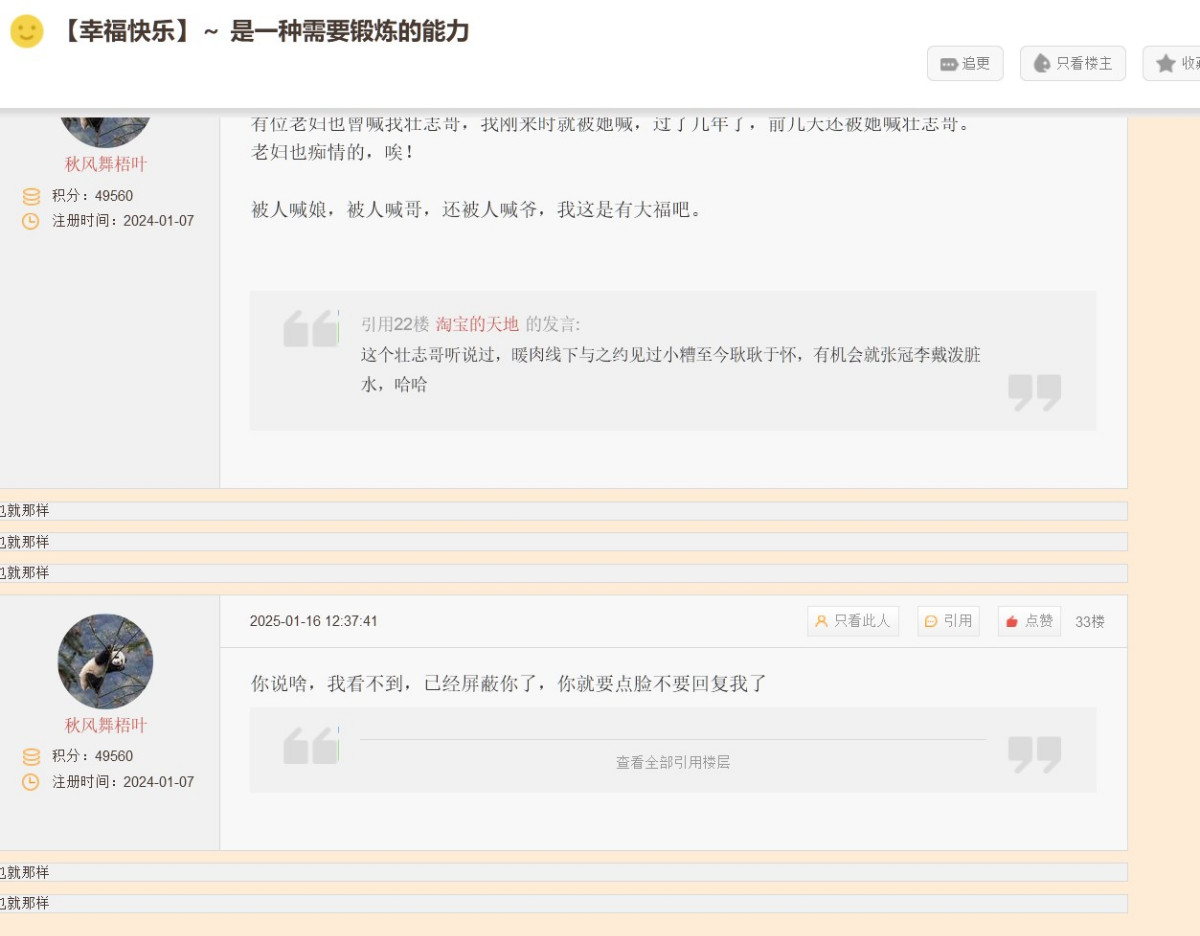
Task: Click the opening quote mark in the 22楼 quote
Action: click(x=310, y=328)
